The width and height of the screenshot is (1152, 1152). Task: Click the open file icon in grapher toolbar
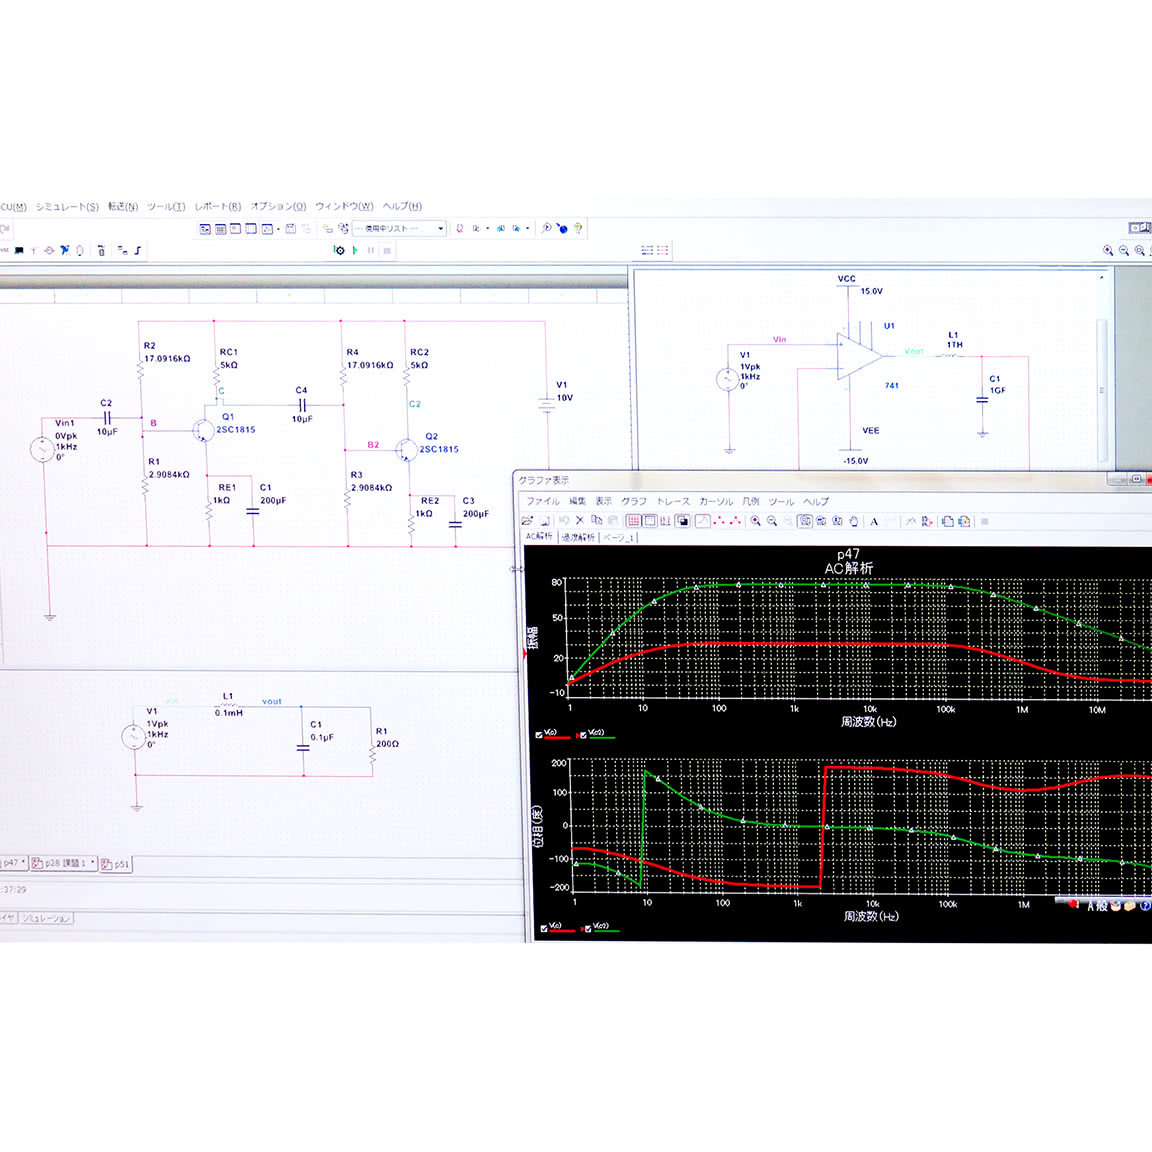[x=528, y=521]
